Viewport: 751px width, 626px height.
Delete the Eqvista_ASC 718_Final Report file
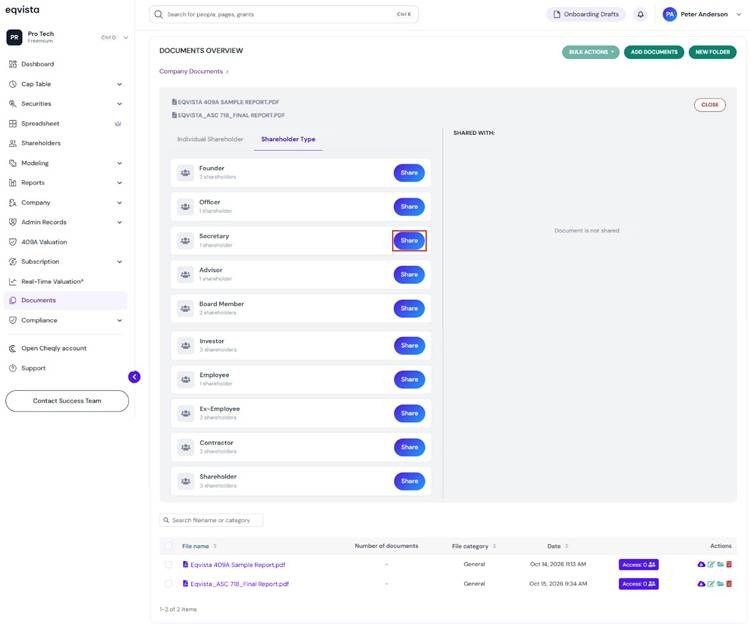729,584
